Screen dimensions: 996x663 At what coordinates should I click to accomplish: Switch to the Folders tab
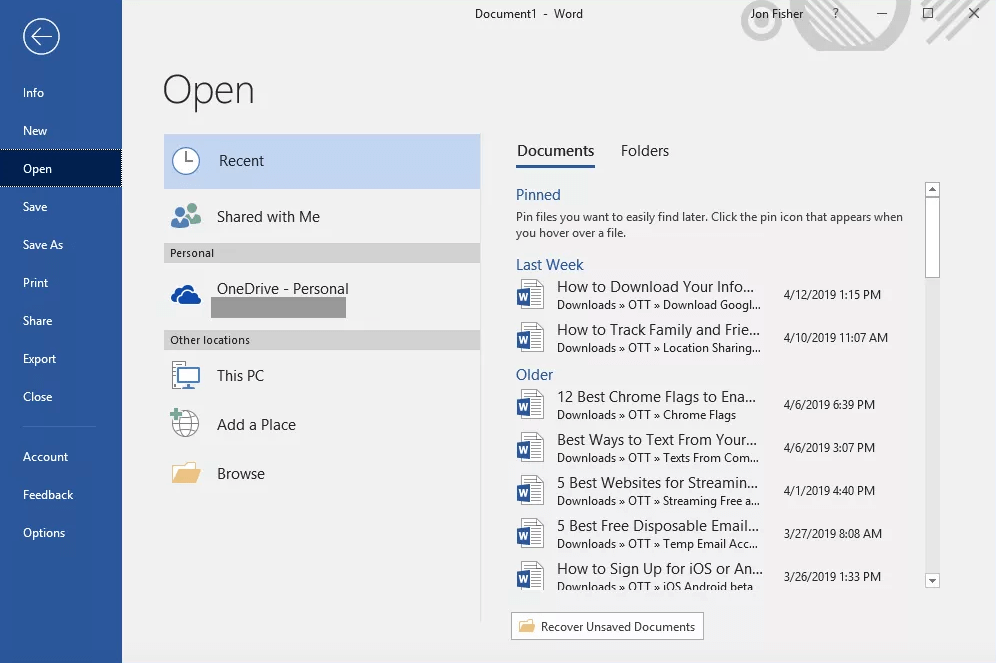[x=644, y=151]
